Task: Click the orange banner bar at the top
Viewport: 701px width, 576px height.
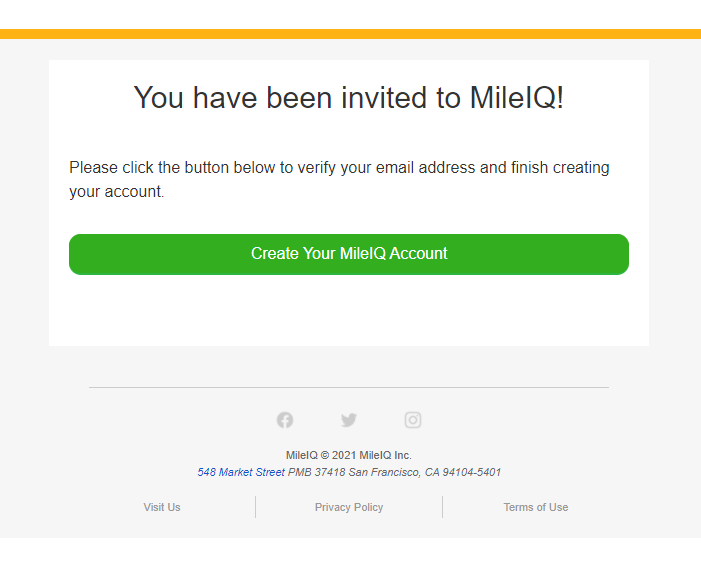Action: tap(350, 34)
